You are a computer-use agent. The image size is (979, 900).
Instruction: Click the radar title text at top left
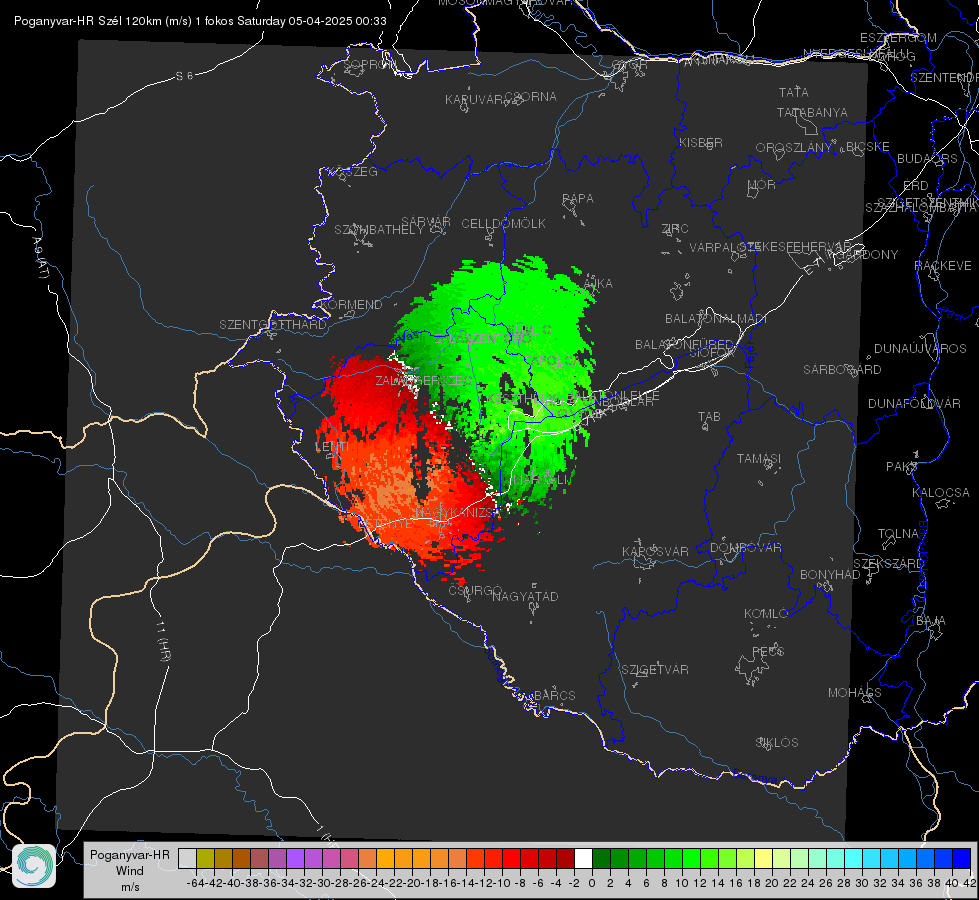(x=200, y=21)
